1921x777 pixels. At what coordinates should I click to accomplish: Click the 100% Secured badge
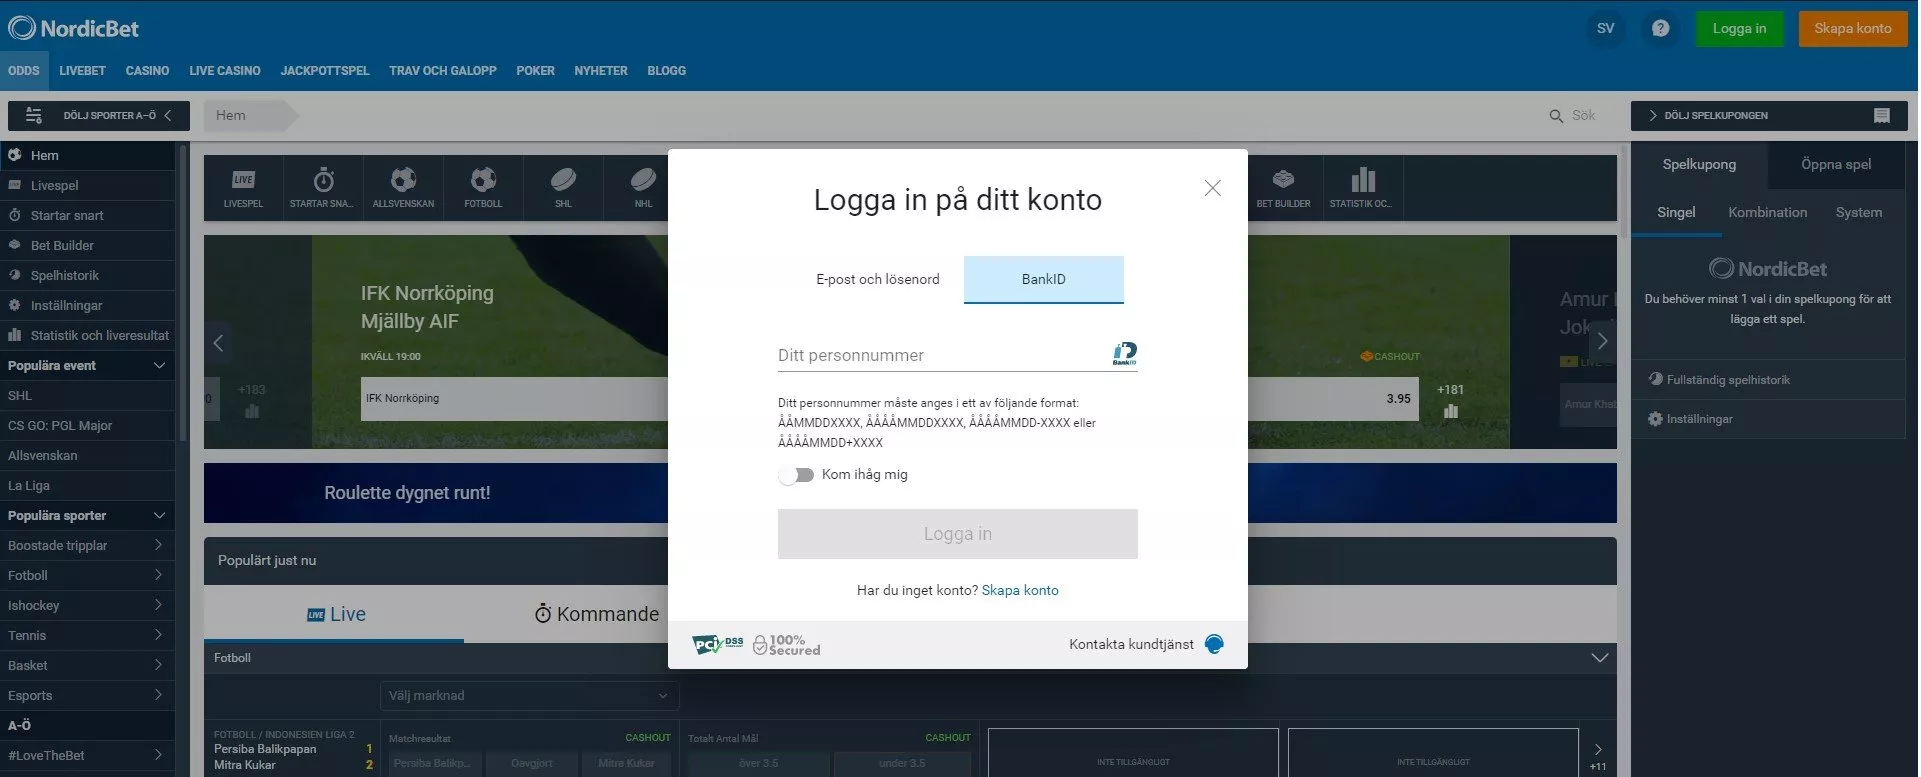tap(787, 645)
